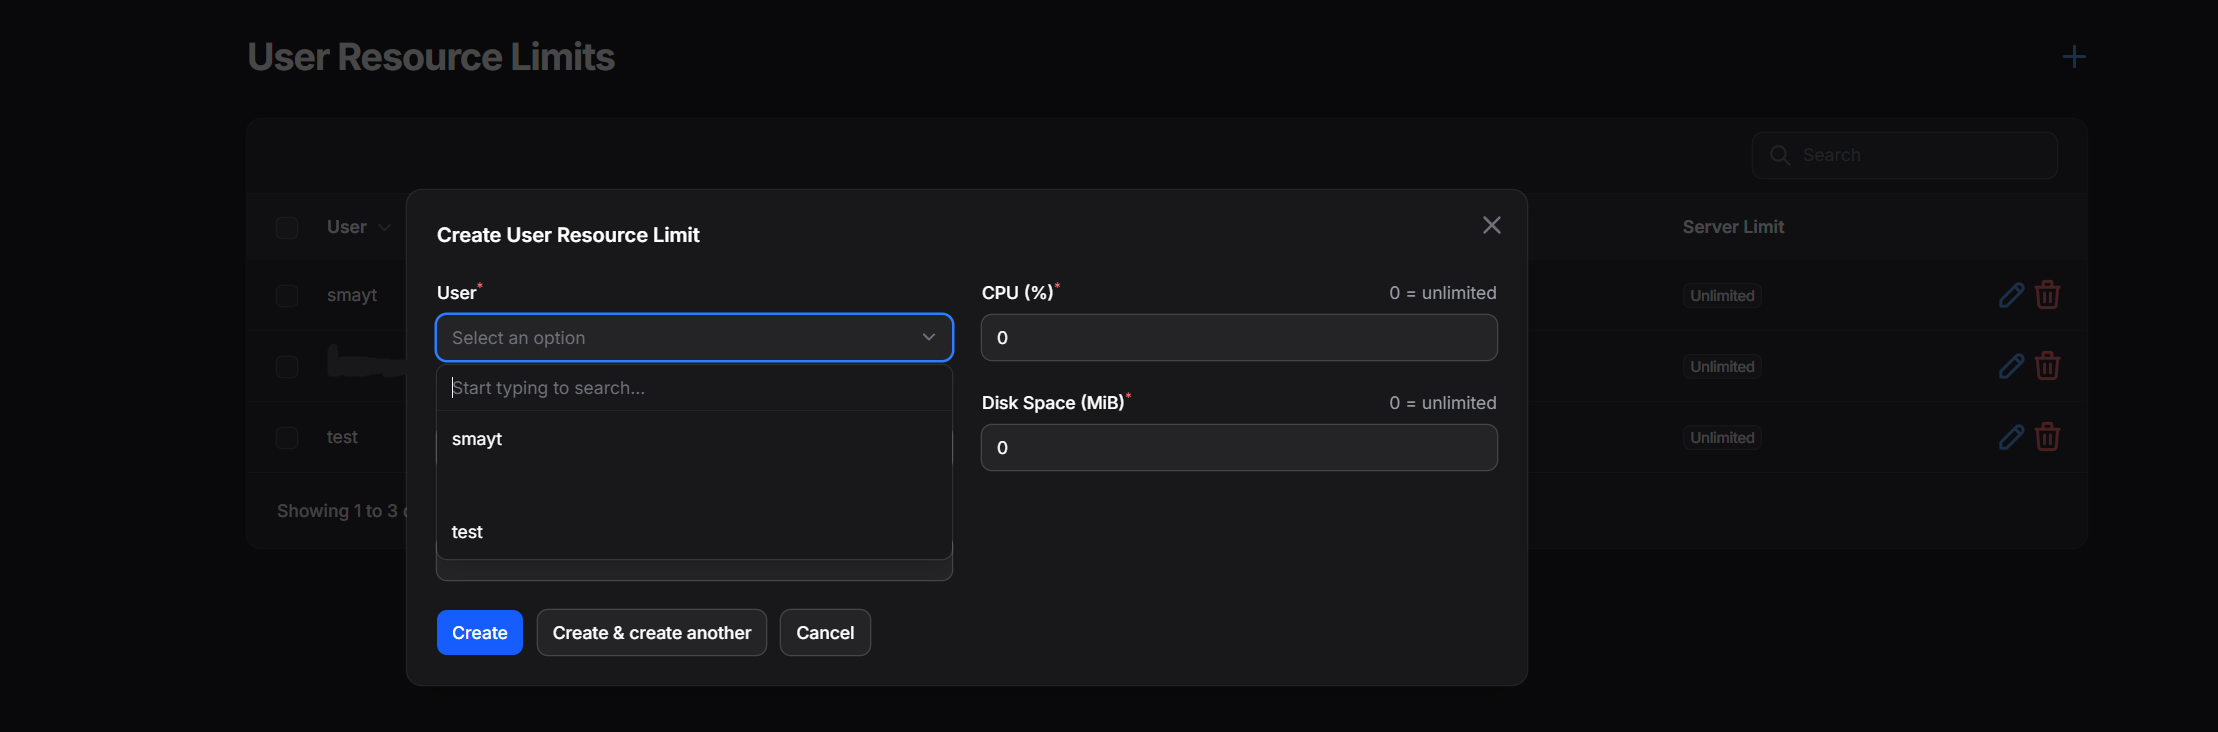Click the Create button
The width and height of the screenshot is (2218, 732).
480,633
